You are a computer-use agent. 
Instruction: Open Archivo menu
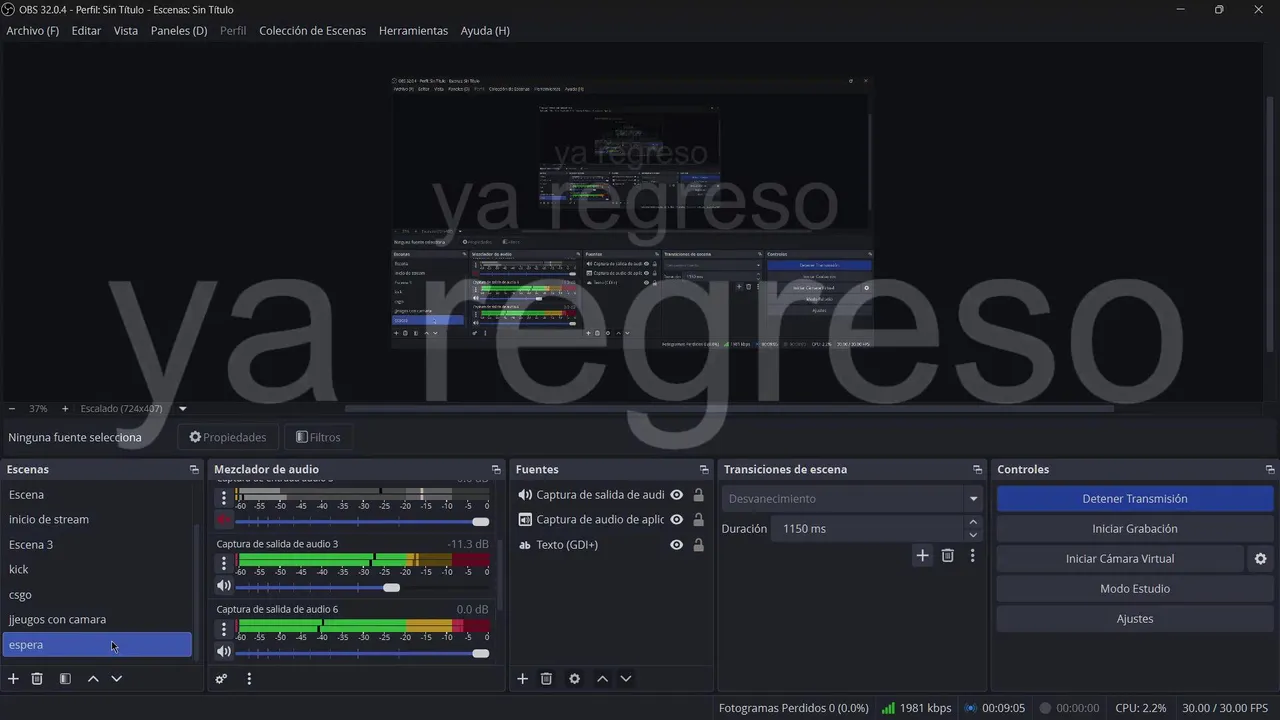point(33,31)
